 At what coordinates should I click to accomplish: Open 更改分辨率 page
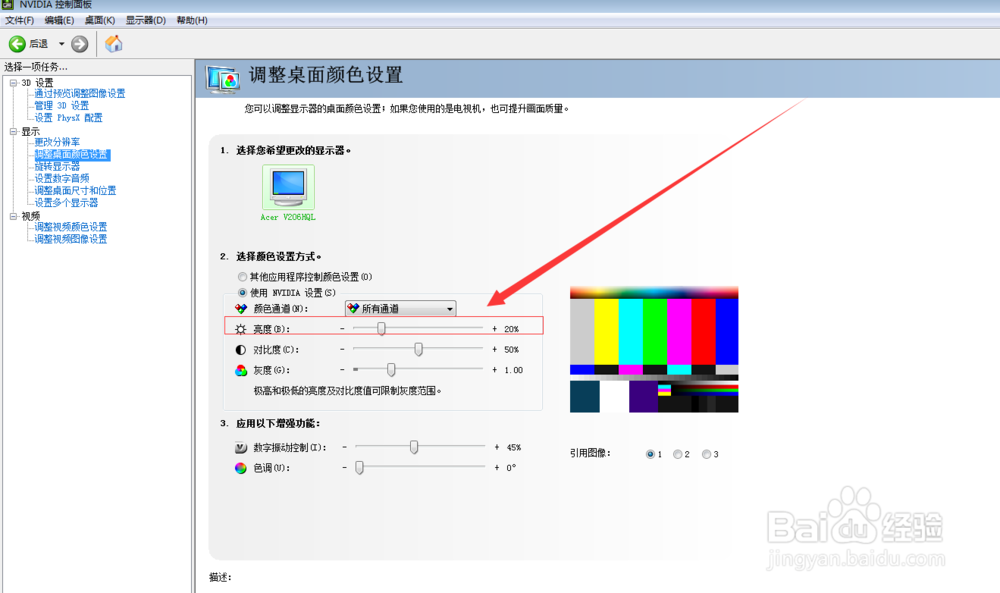point(57,142)
